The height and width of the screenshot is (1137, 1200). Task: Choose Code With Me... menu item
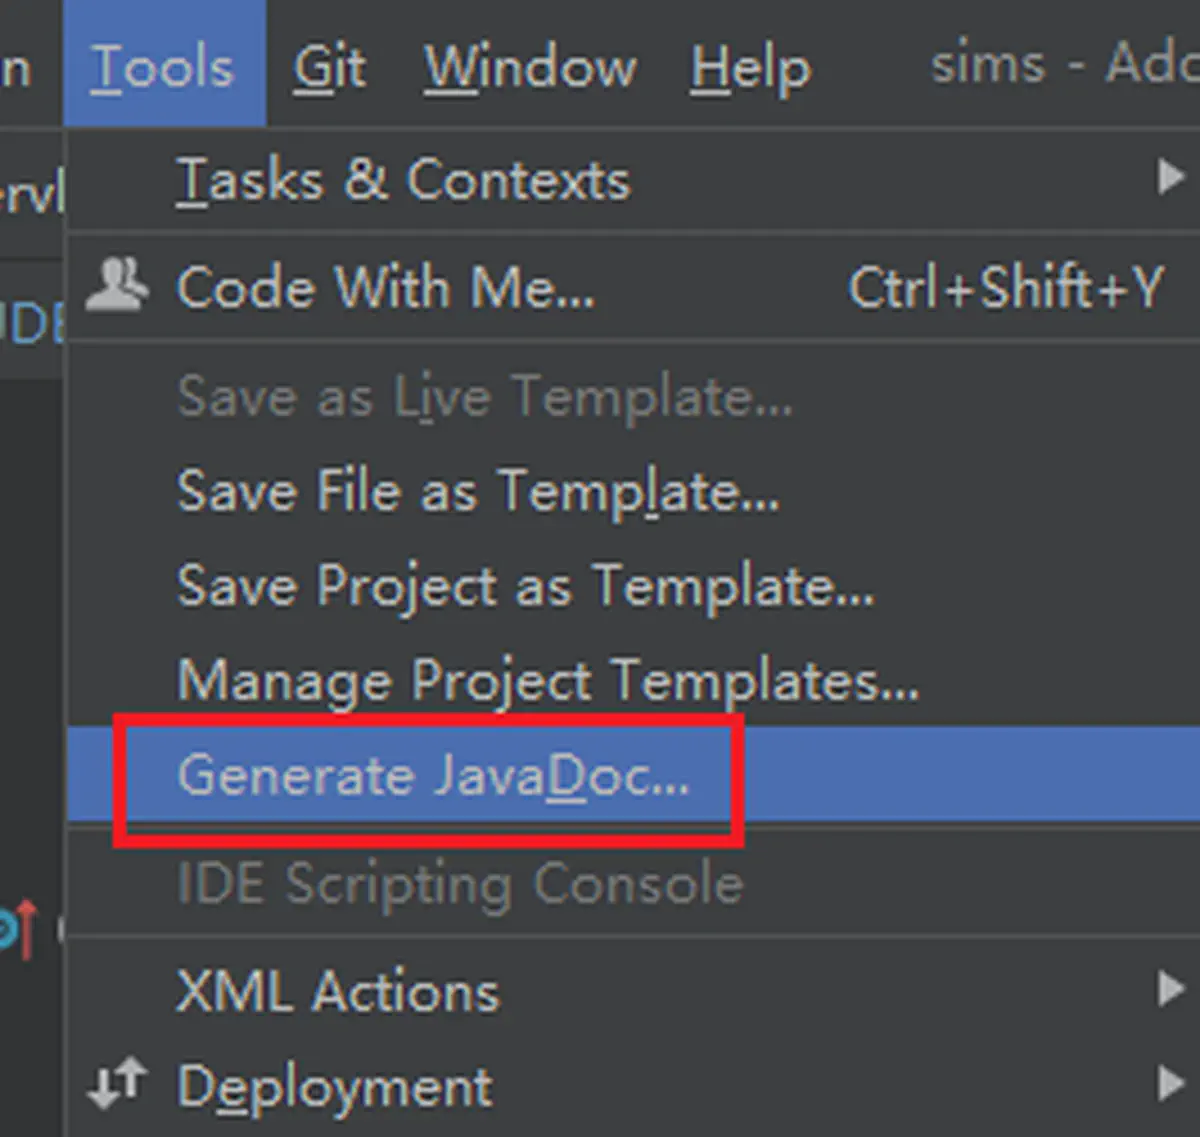pyautogui.click(x=634, y=287)
